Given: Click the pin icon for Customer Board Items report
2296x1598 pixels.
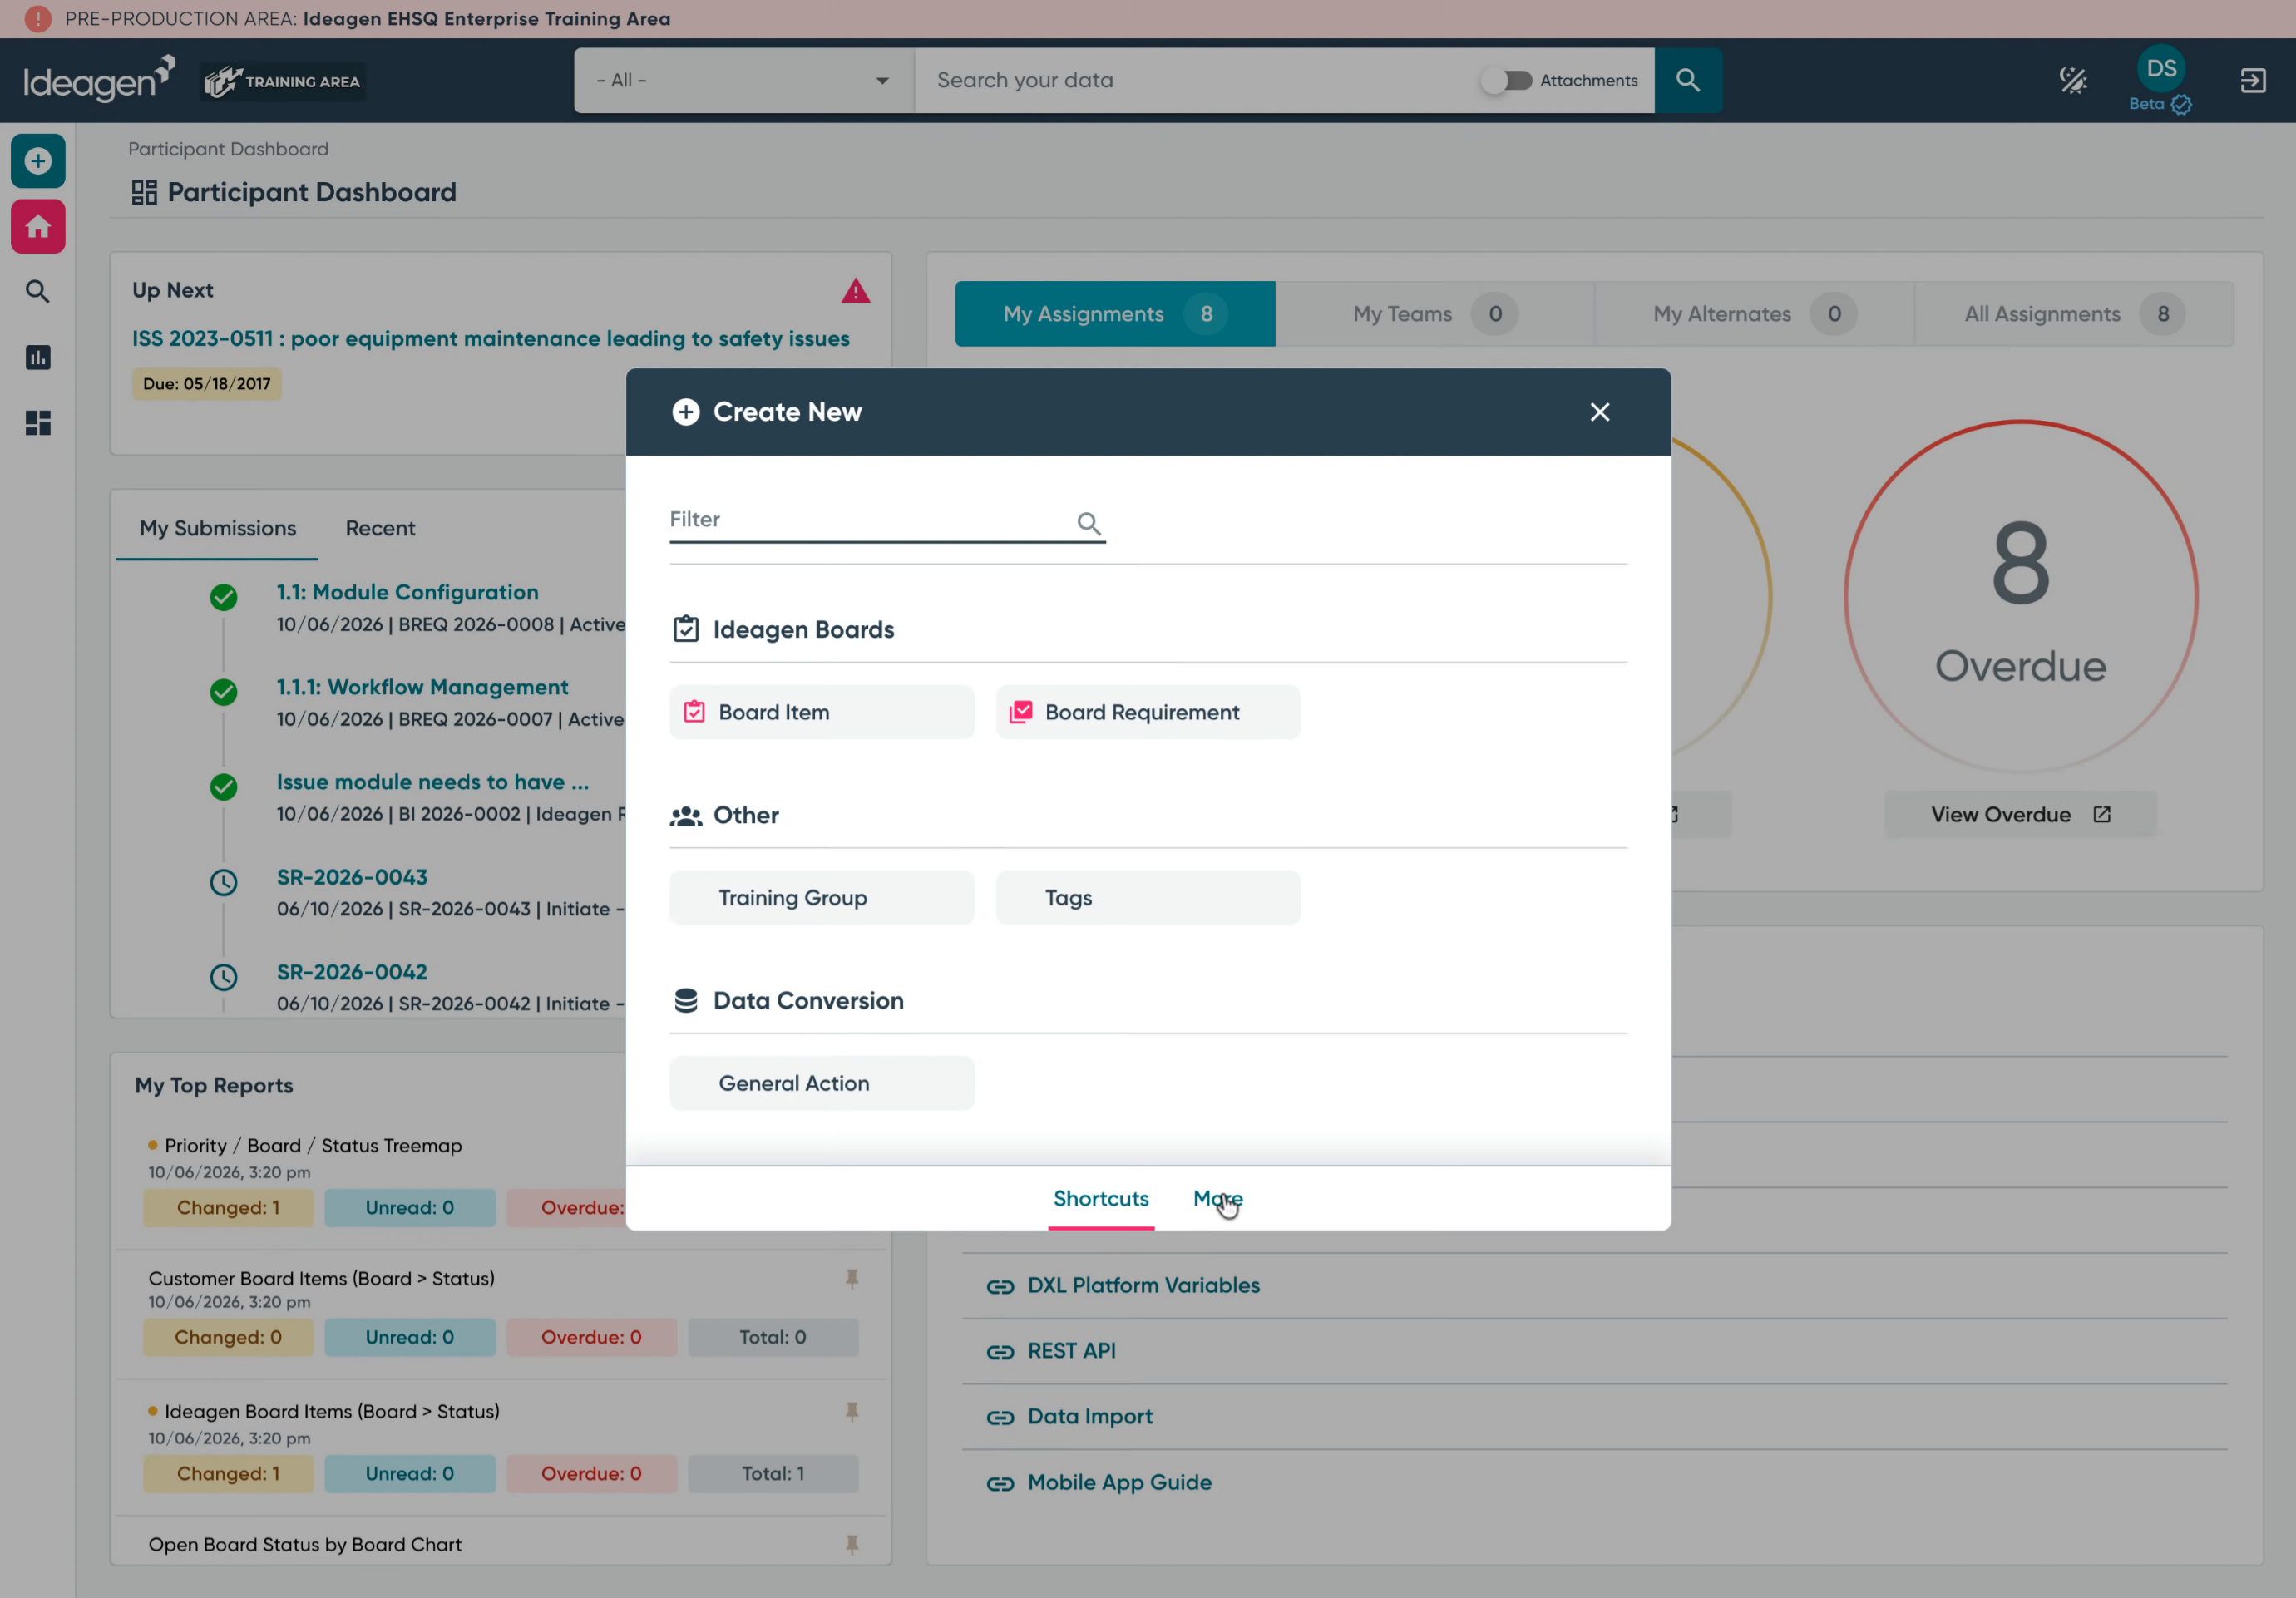Looking at the screenshot, I should click(x=852, y=1278).
